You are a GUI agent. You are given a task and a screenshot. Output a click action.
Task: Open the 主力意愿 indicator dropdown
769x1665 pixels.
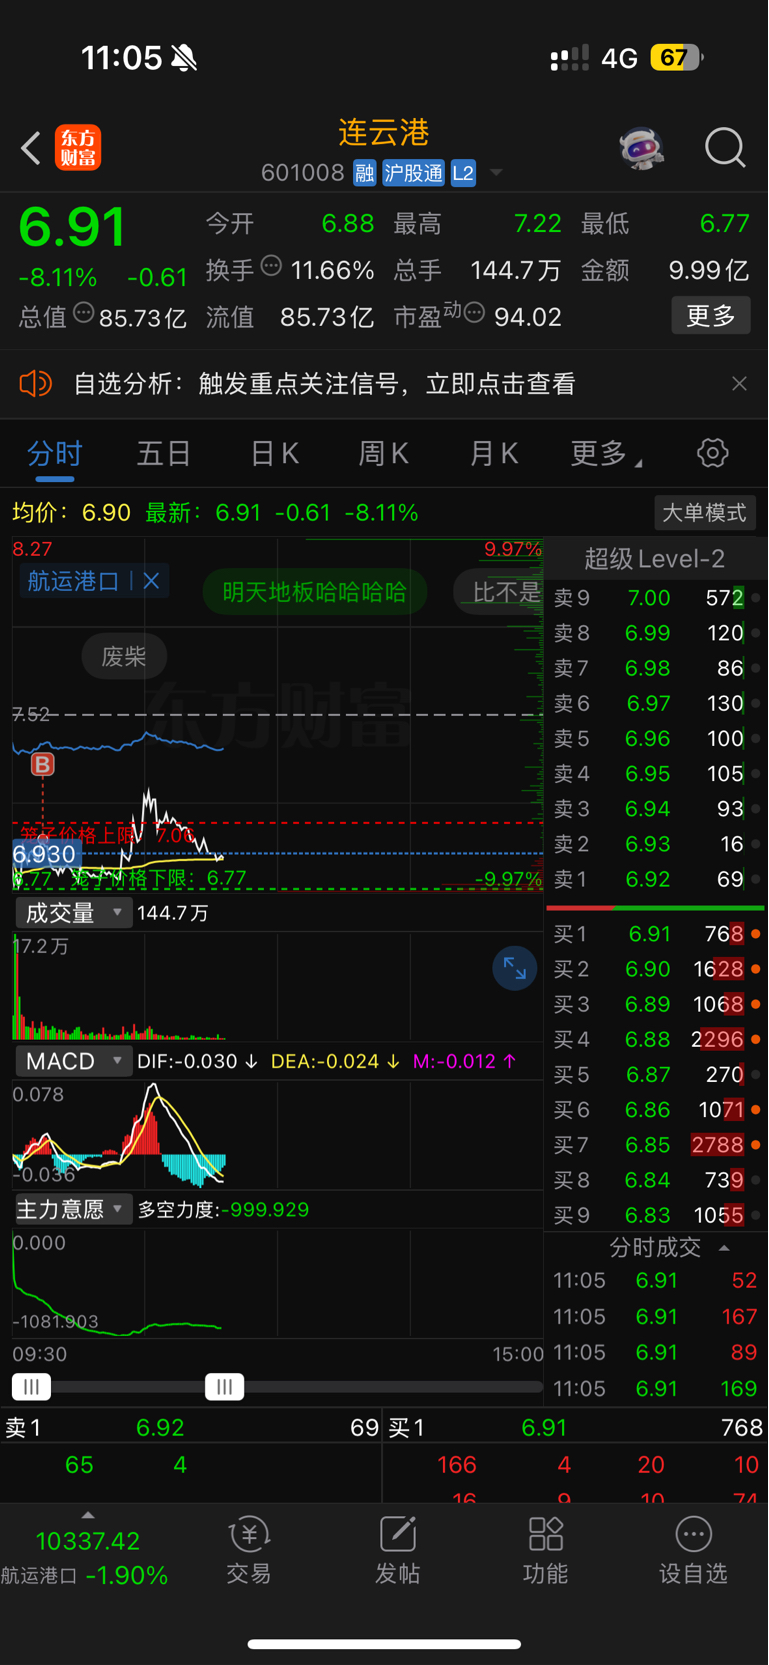click(x=73, y=1209)
